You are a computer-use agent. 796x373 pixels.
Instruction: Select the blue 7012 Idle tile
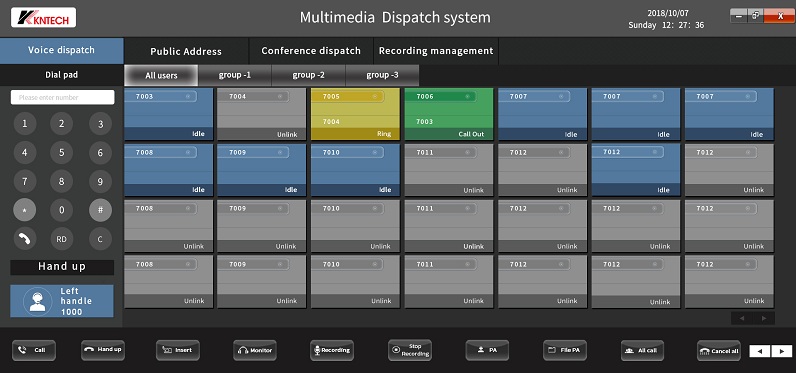coord(636,170)
